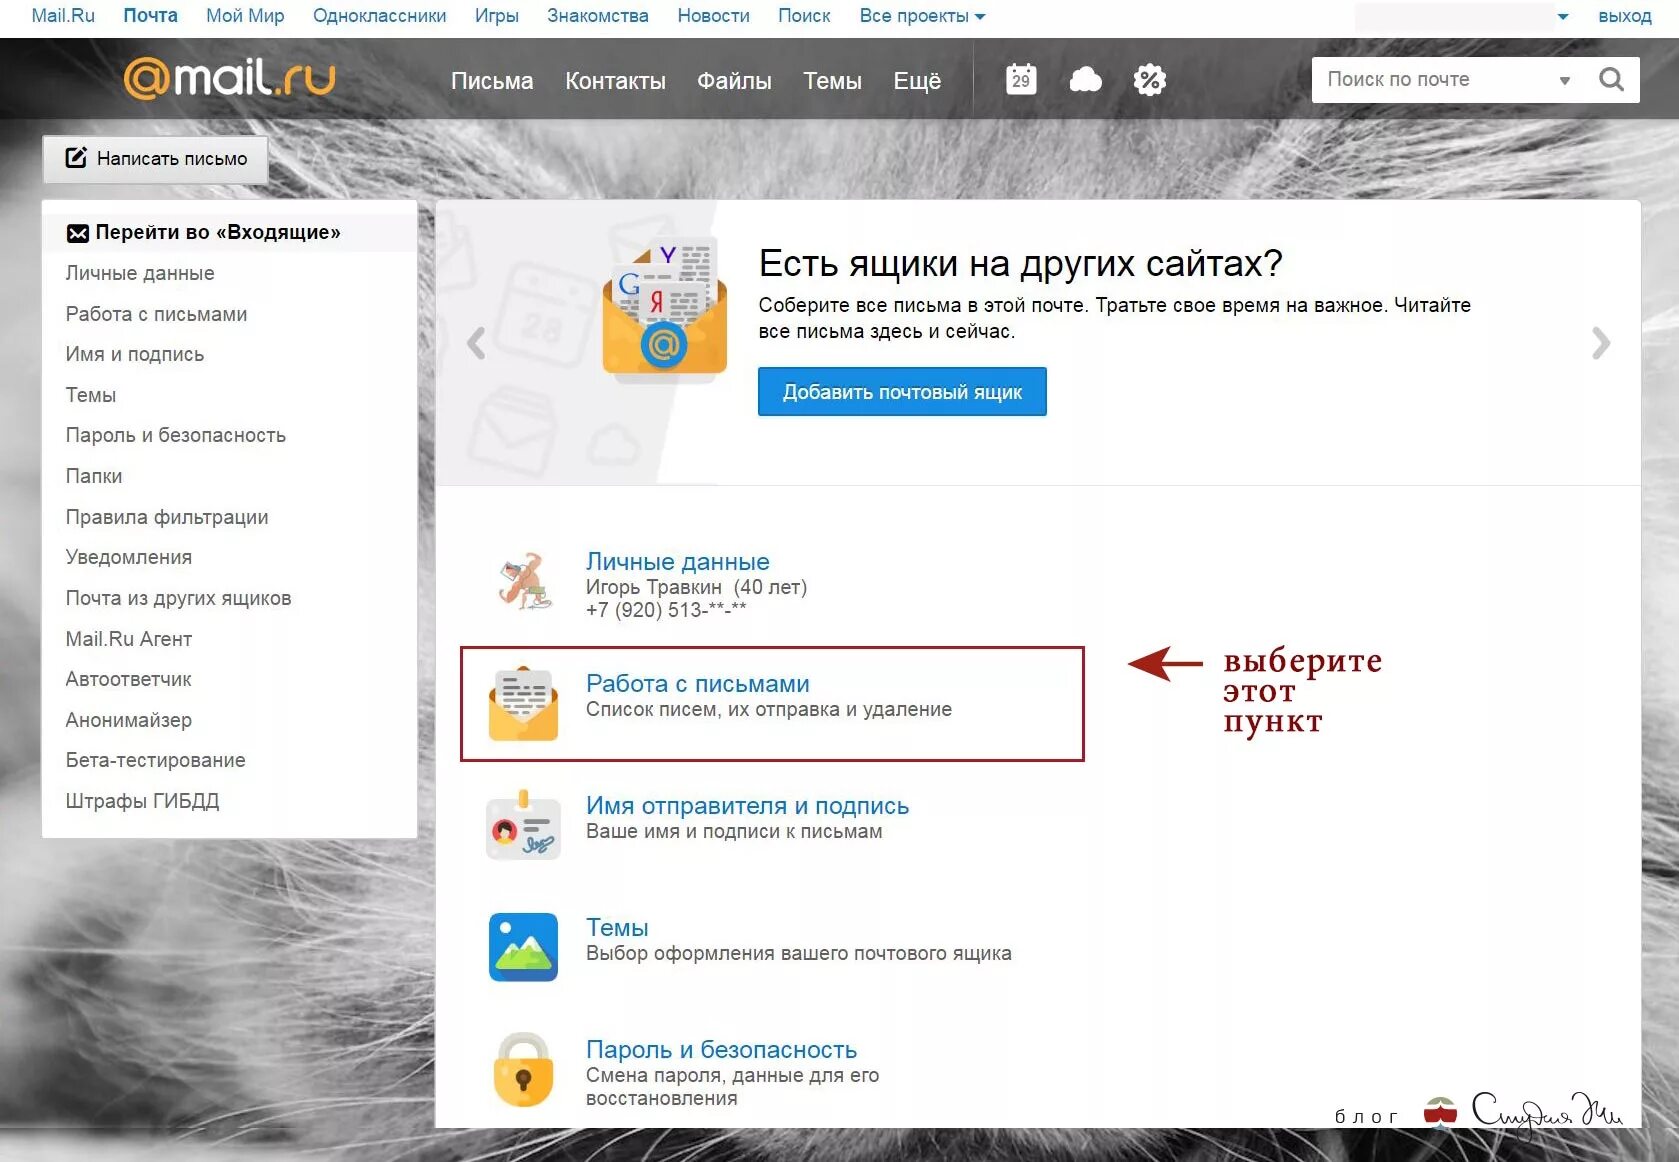Expand the search options dropdown arrow

(x=1565, y=80)
